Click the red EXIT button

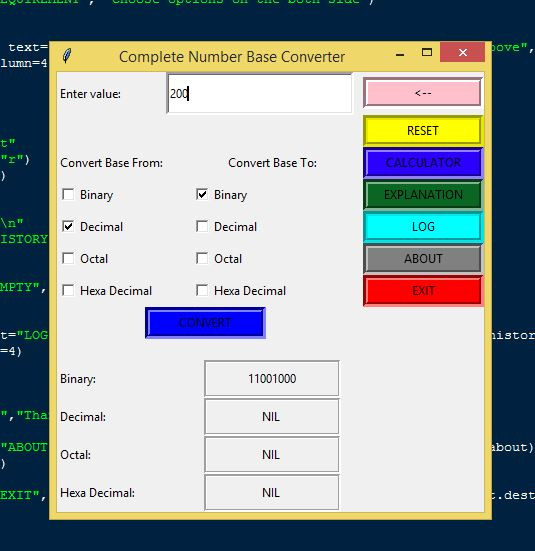[423, 291]
